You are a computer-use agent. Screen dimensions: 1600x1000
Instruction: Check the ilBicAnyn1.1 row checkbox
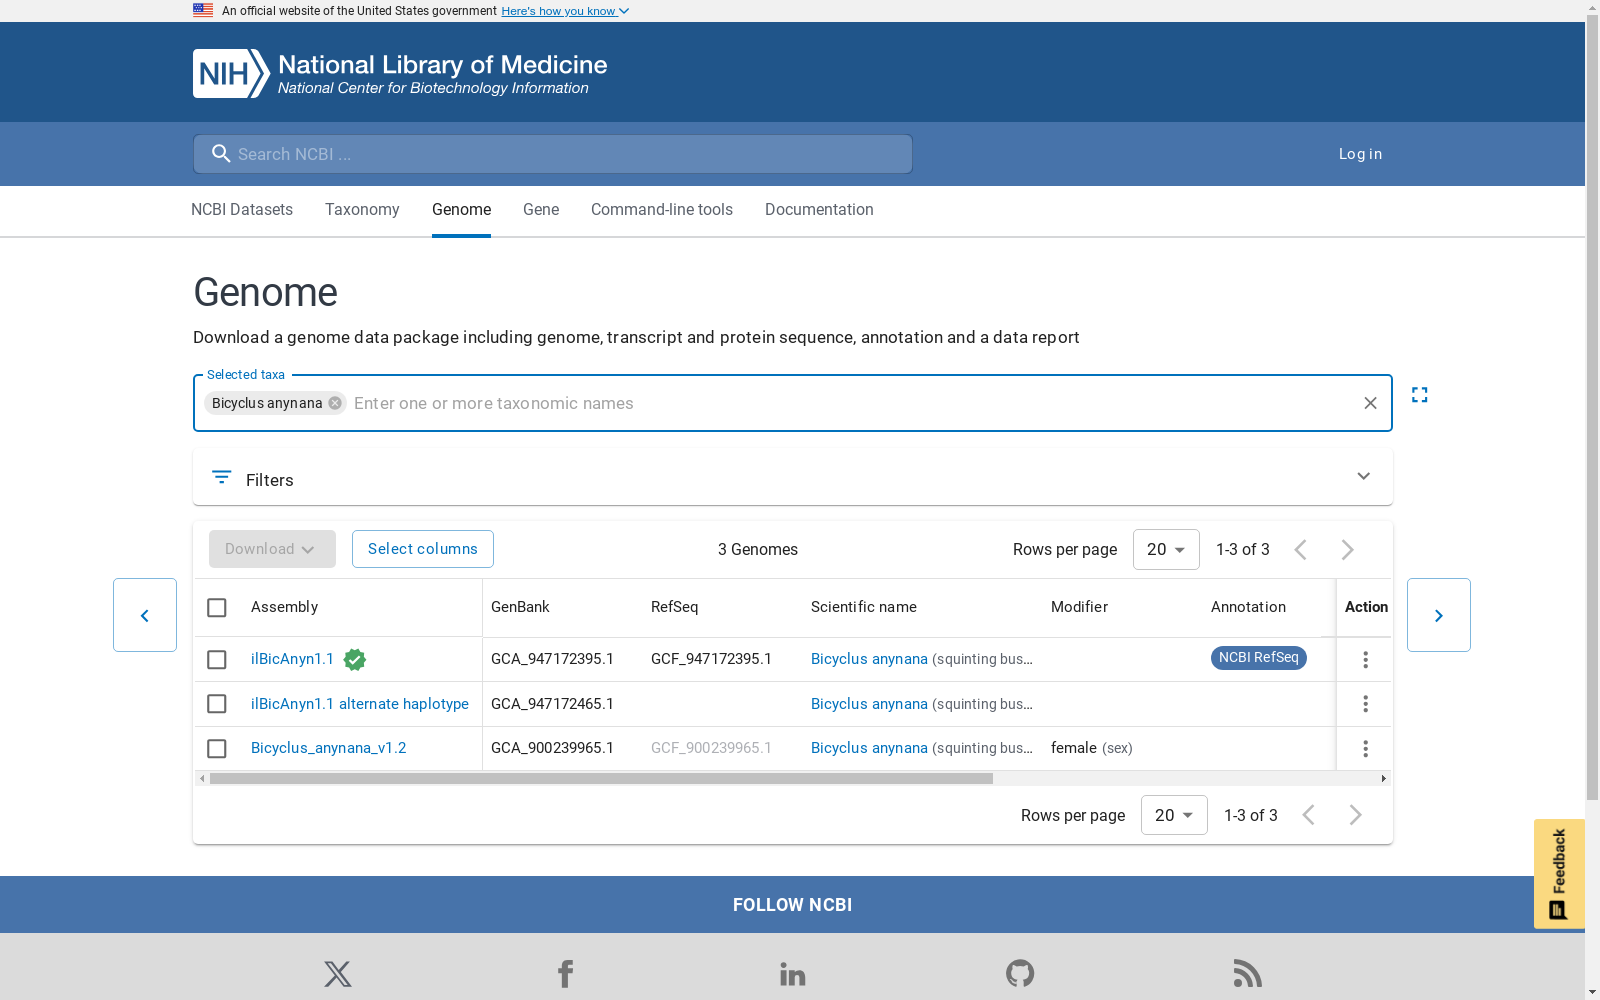[217, 660]
